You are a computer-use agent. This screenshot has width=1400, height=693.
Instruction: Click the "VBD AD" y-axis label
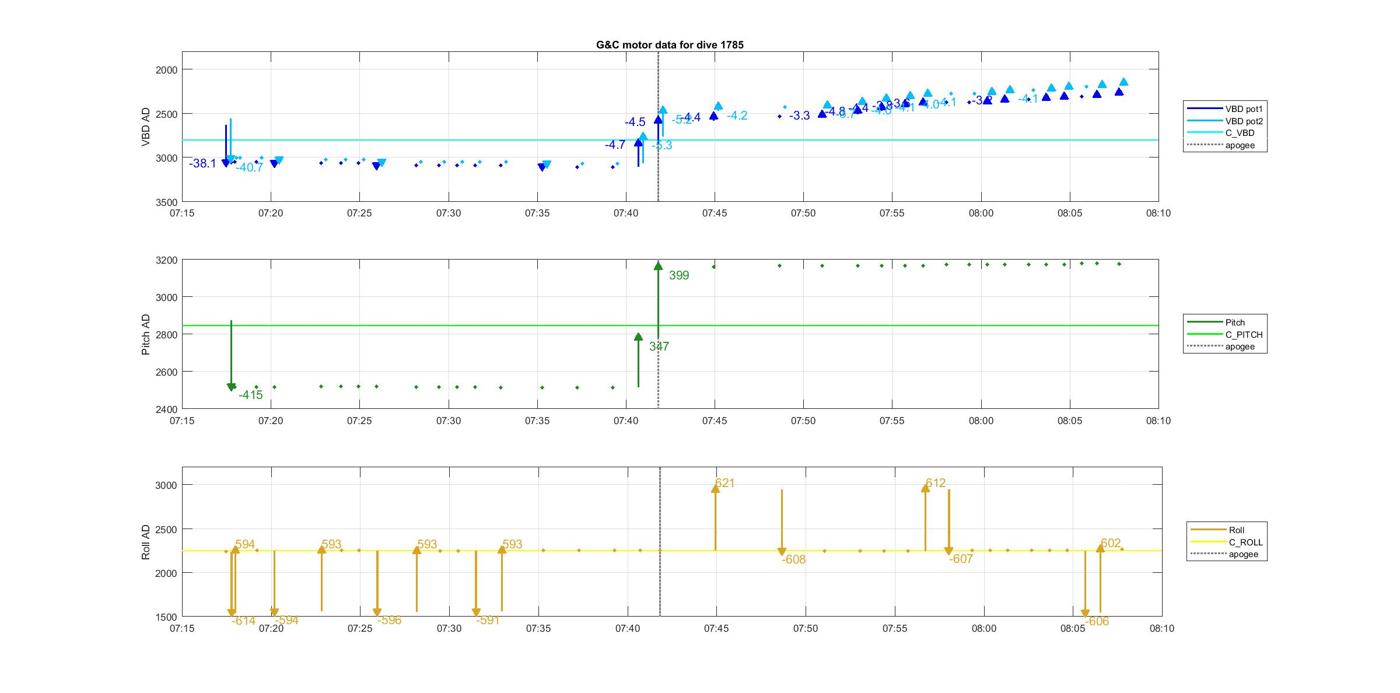click(146, 127)
